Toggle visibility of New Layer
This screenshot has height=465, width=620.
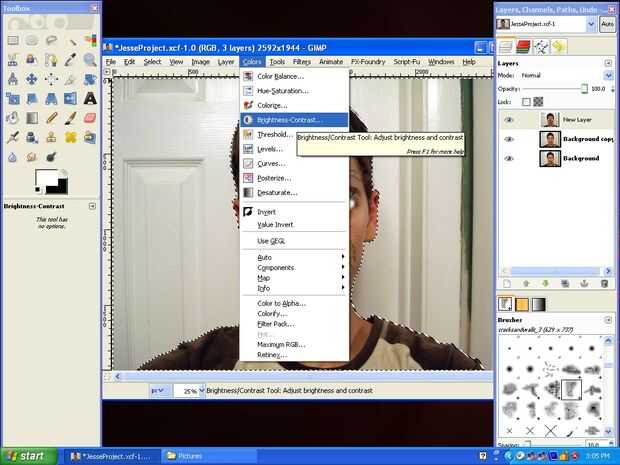[x=509, y=120]
